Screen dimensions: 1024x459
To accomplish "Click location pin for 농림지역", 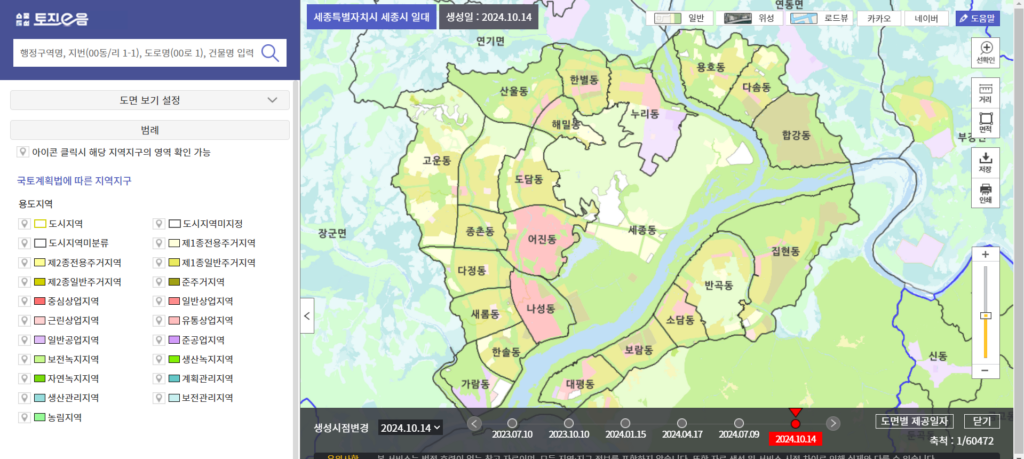I will tap(24, 417).
